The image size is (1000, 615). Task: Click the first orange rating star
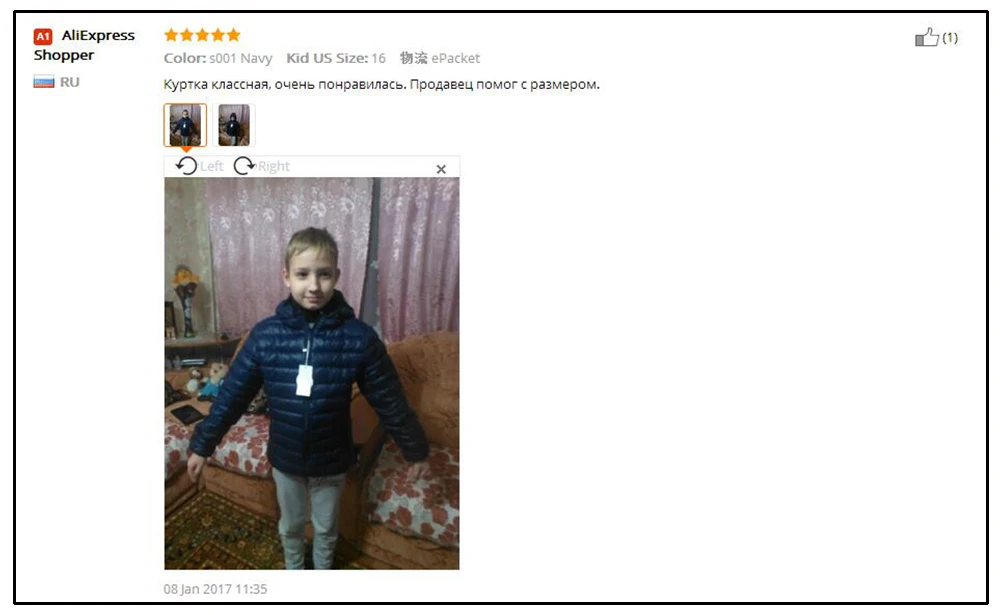(x=171, y=34)
